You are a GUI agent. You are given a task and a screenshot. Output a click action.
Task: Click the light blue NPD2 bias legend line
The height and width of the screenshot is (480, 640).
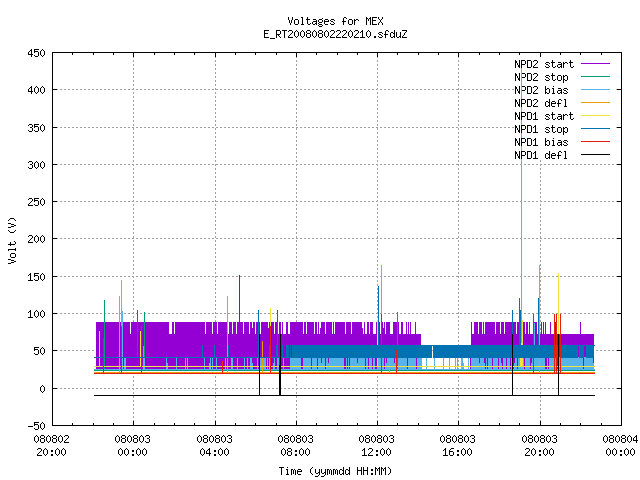pos(596,89)
